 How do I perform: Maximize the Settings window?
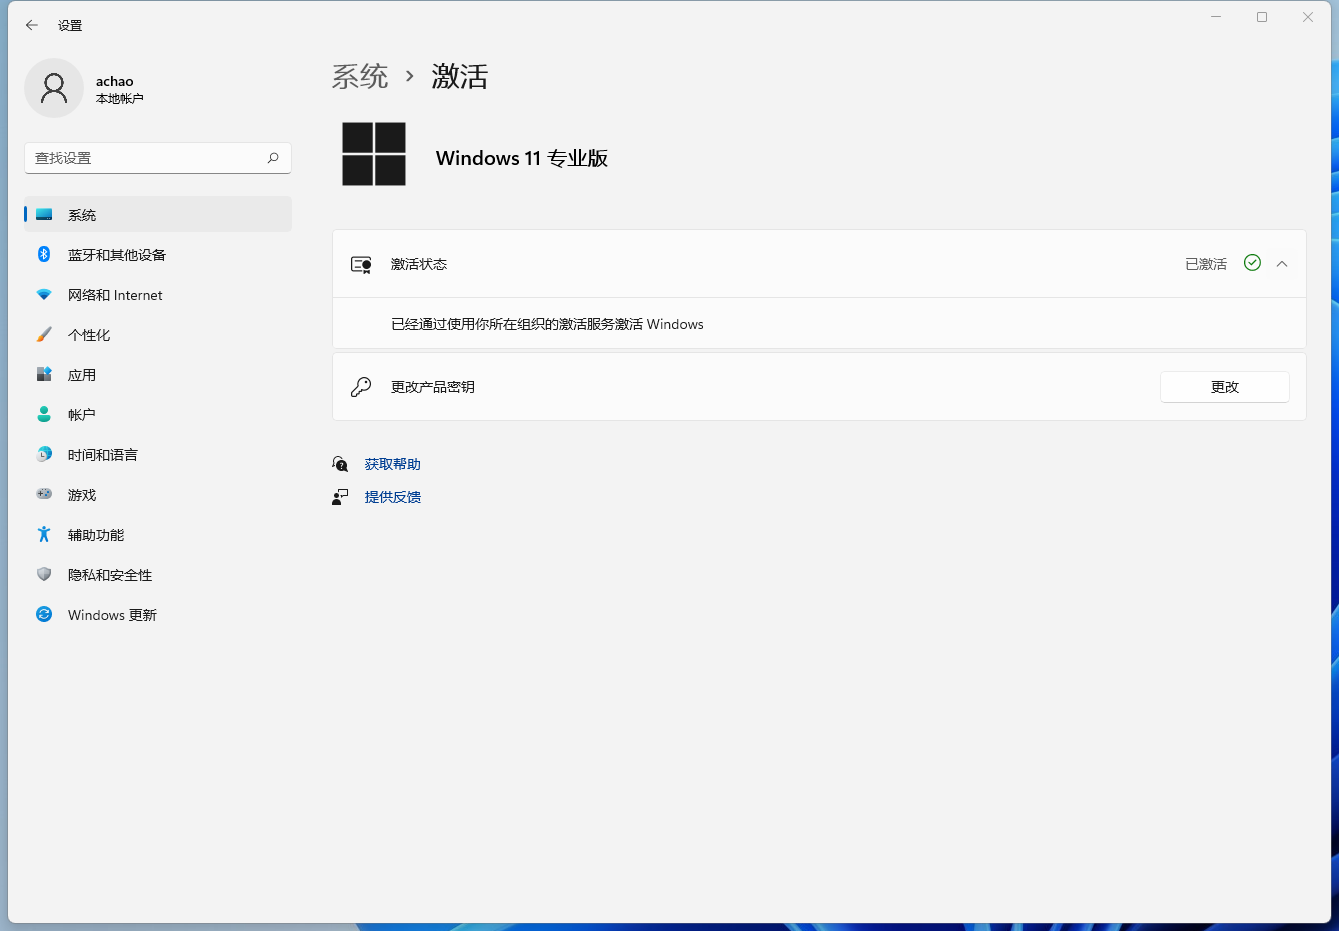(1262, 17)
